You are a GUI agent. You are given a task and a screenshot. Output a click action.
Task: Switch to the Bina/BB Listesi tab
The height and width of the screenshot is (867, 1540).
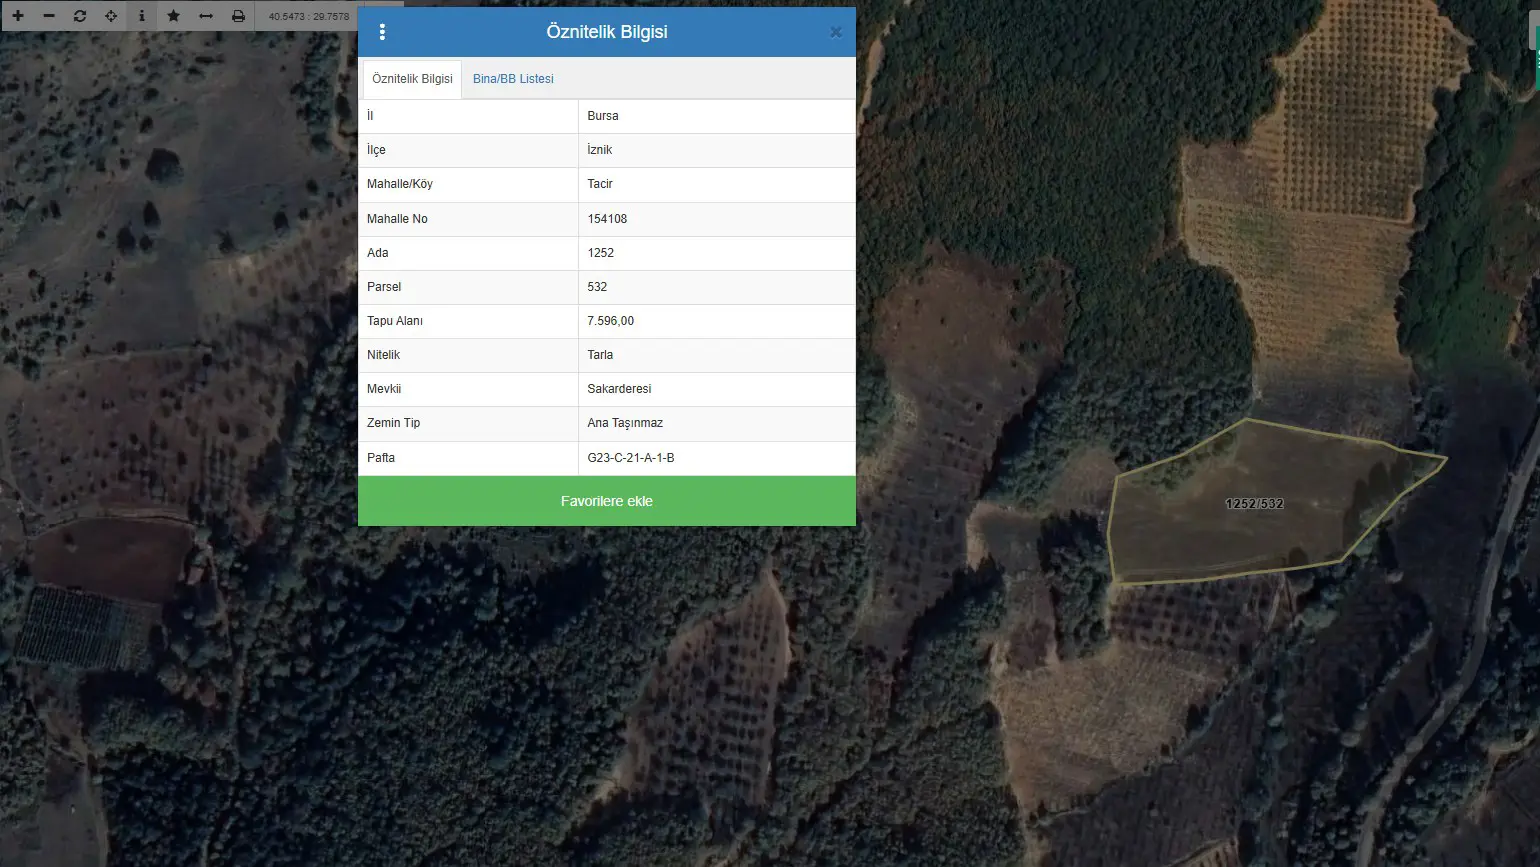(x=513, y=79)
